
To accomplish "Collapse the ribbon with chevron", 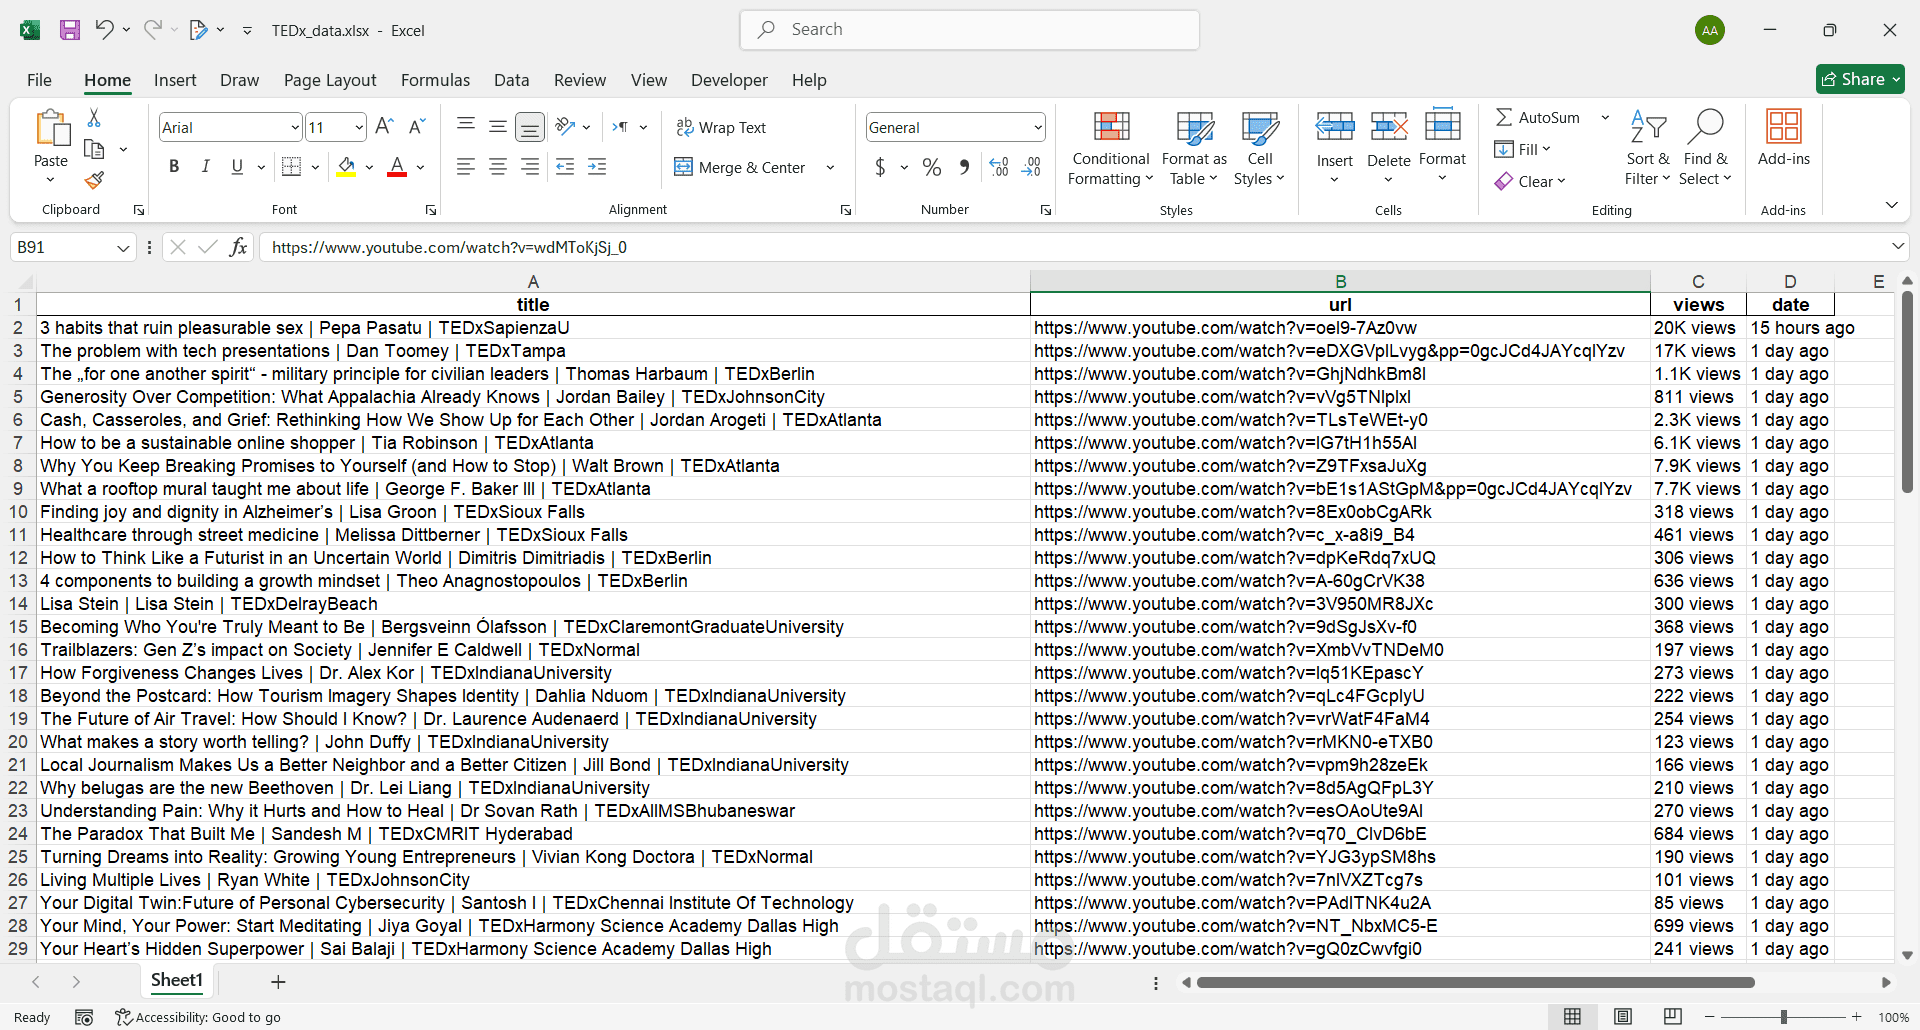I will tap(1892, 205).
